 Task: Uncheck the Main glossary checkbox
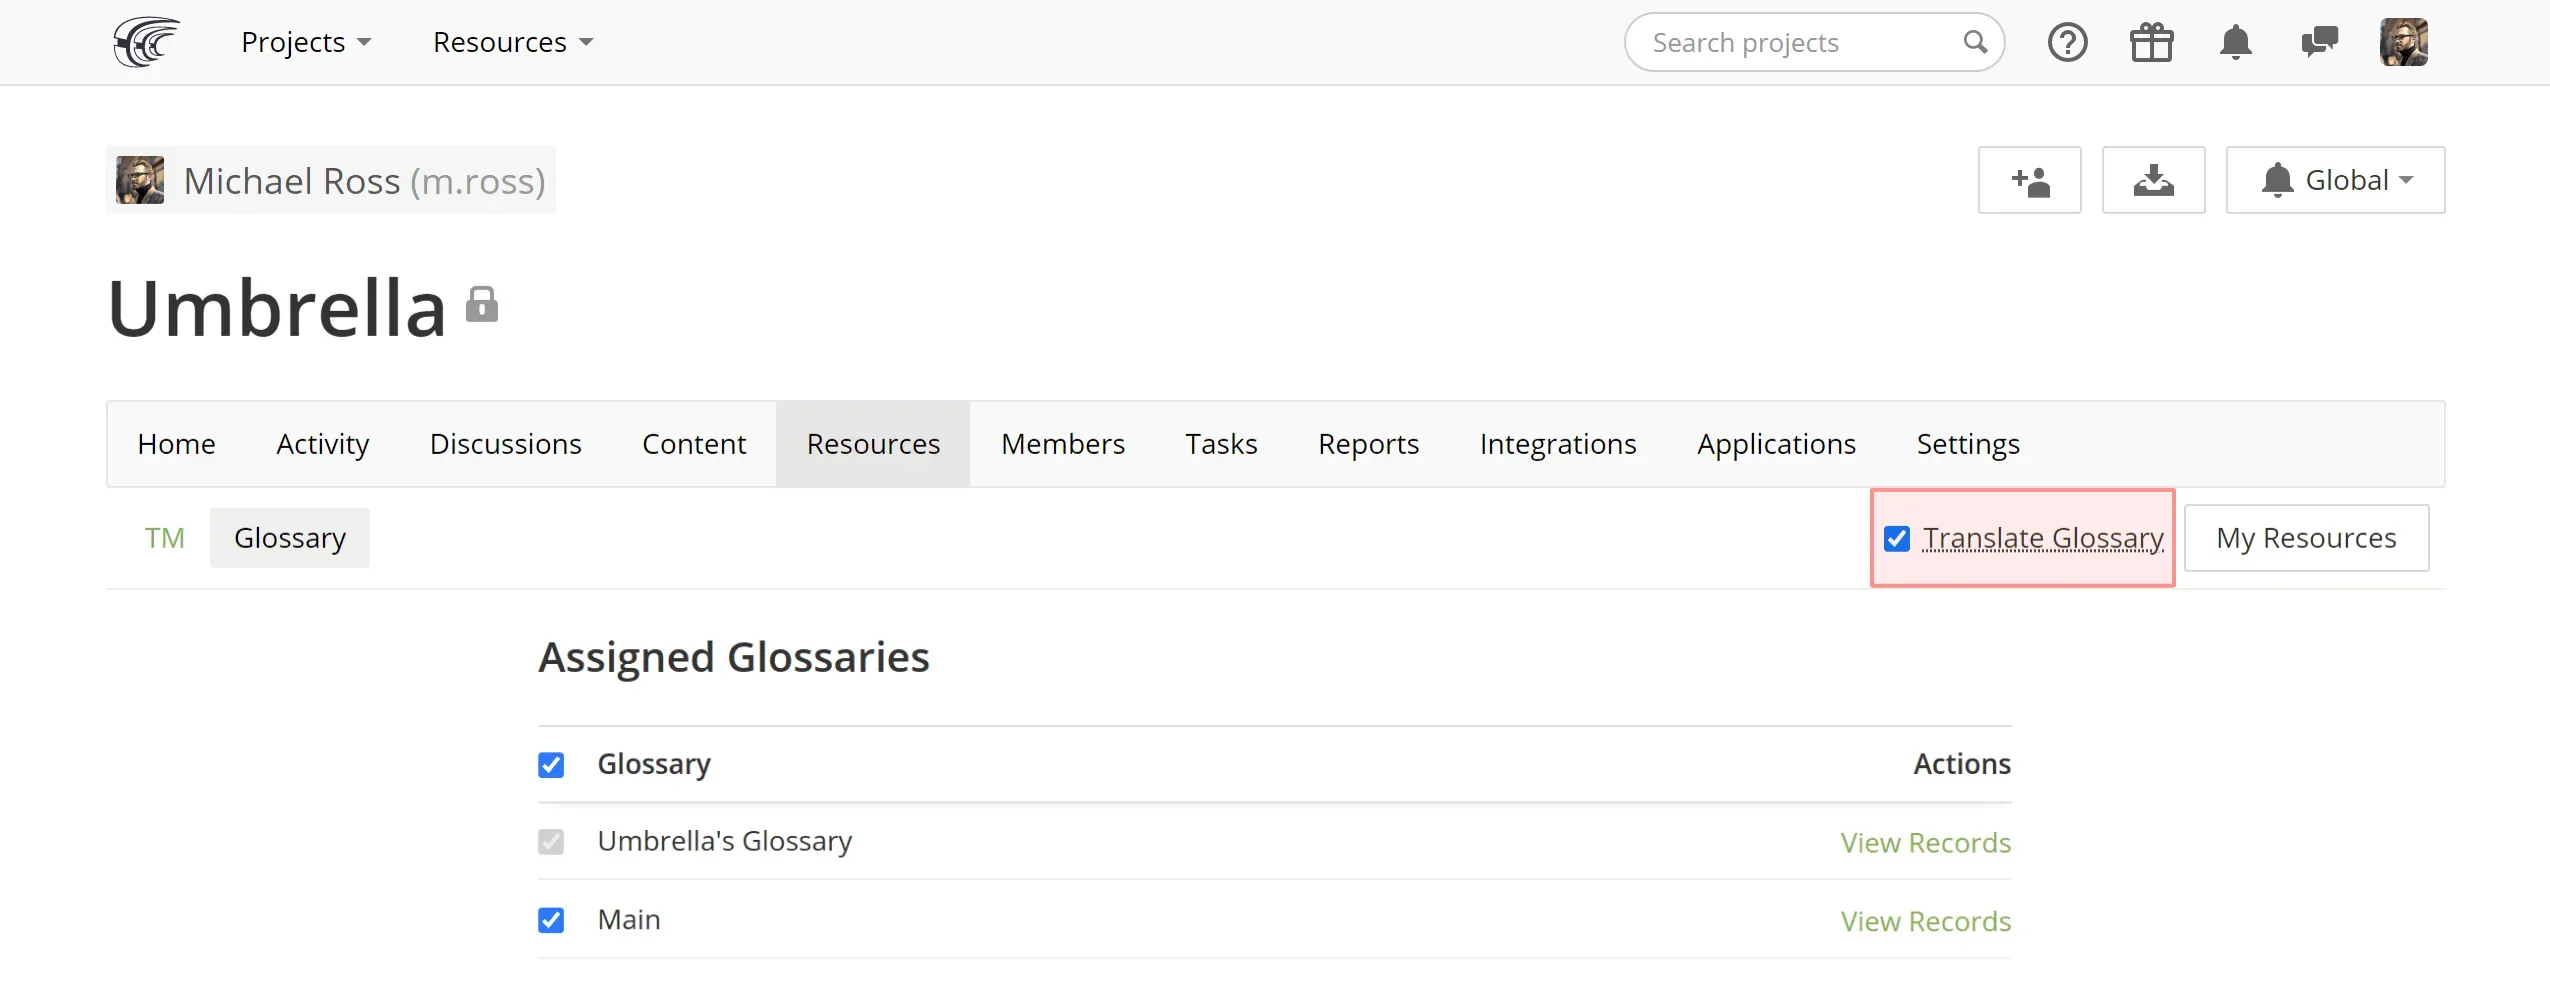(x=551, y=920)
